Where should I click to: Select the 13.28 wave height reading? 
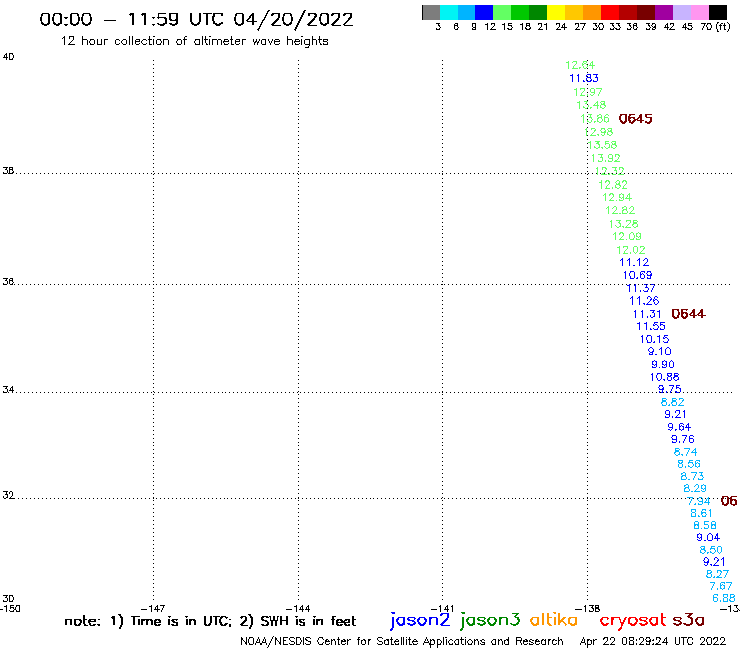coord(623,224)
